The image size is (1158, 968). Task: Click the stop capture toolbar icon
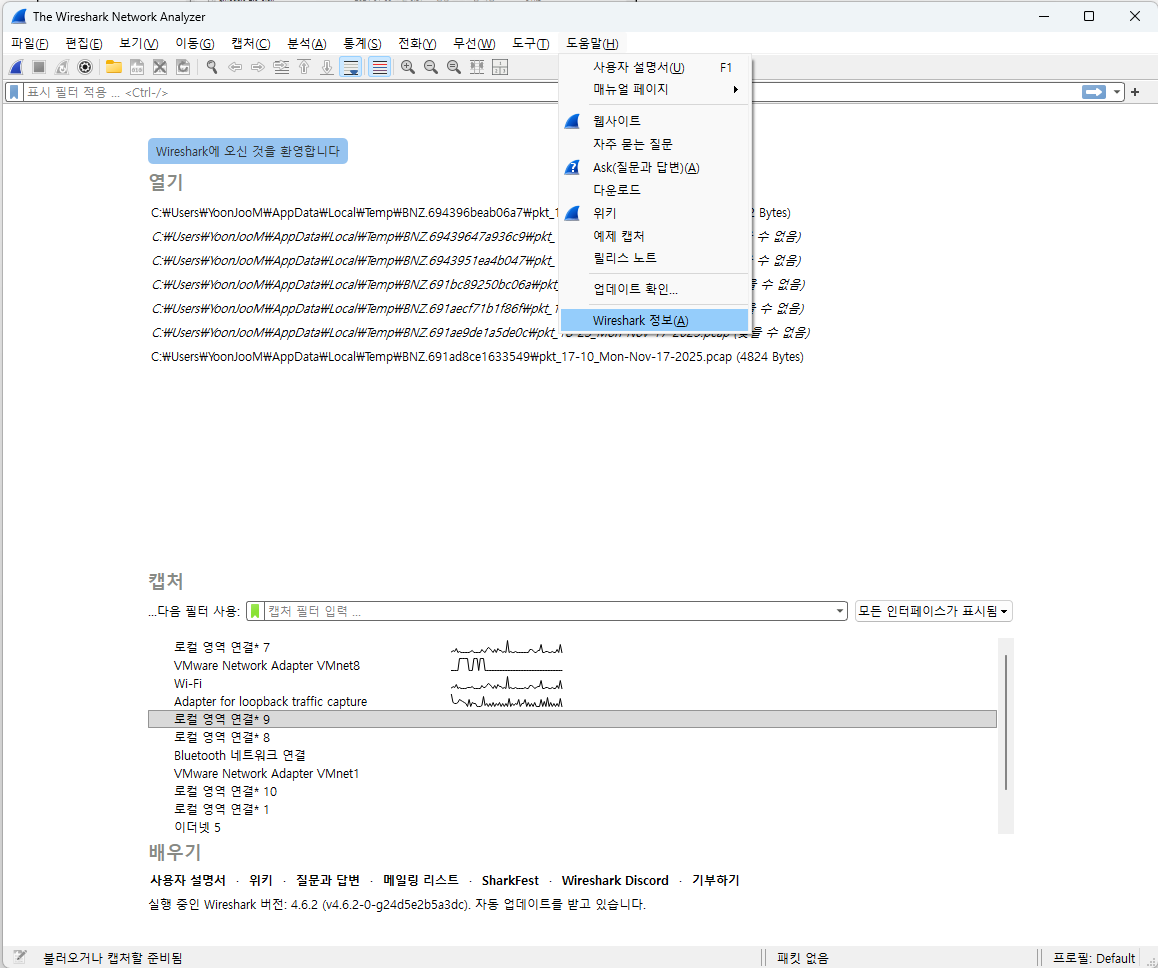tap(39, 67)
